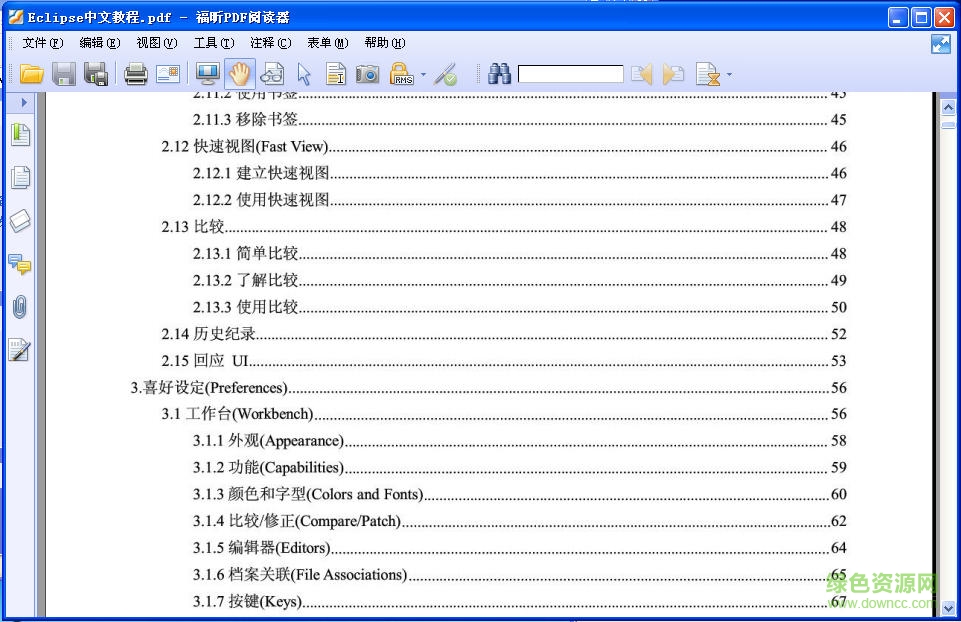Open the Bookmarks panel in the sidebar
The image size is (961, 622).
(20, 133)
